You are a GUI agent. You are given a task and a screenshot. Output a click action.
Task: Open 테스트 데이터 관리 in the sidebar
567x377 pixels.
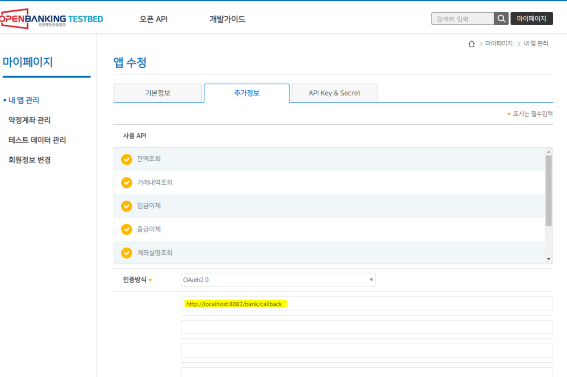coord(37,140)
